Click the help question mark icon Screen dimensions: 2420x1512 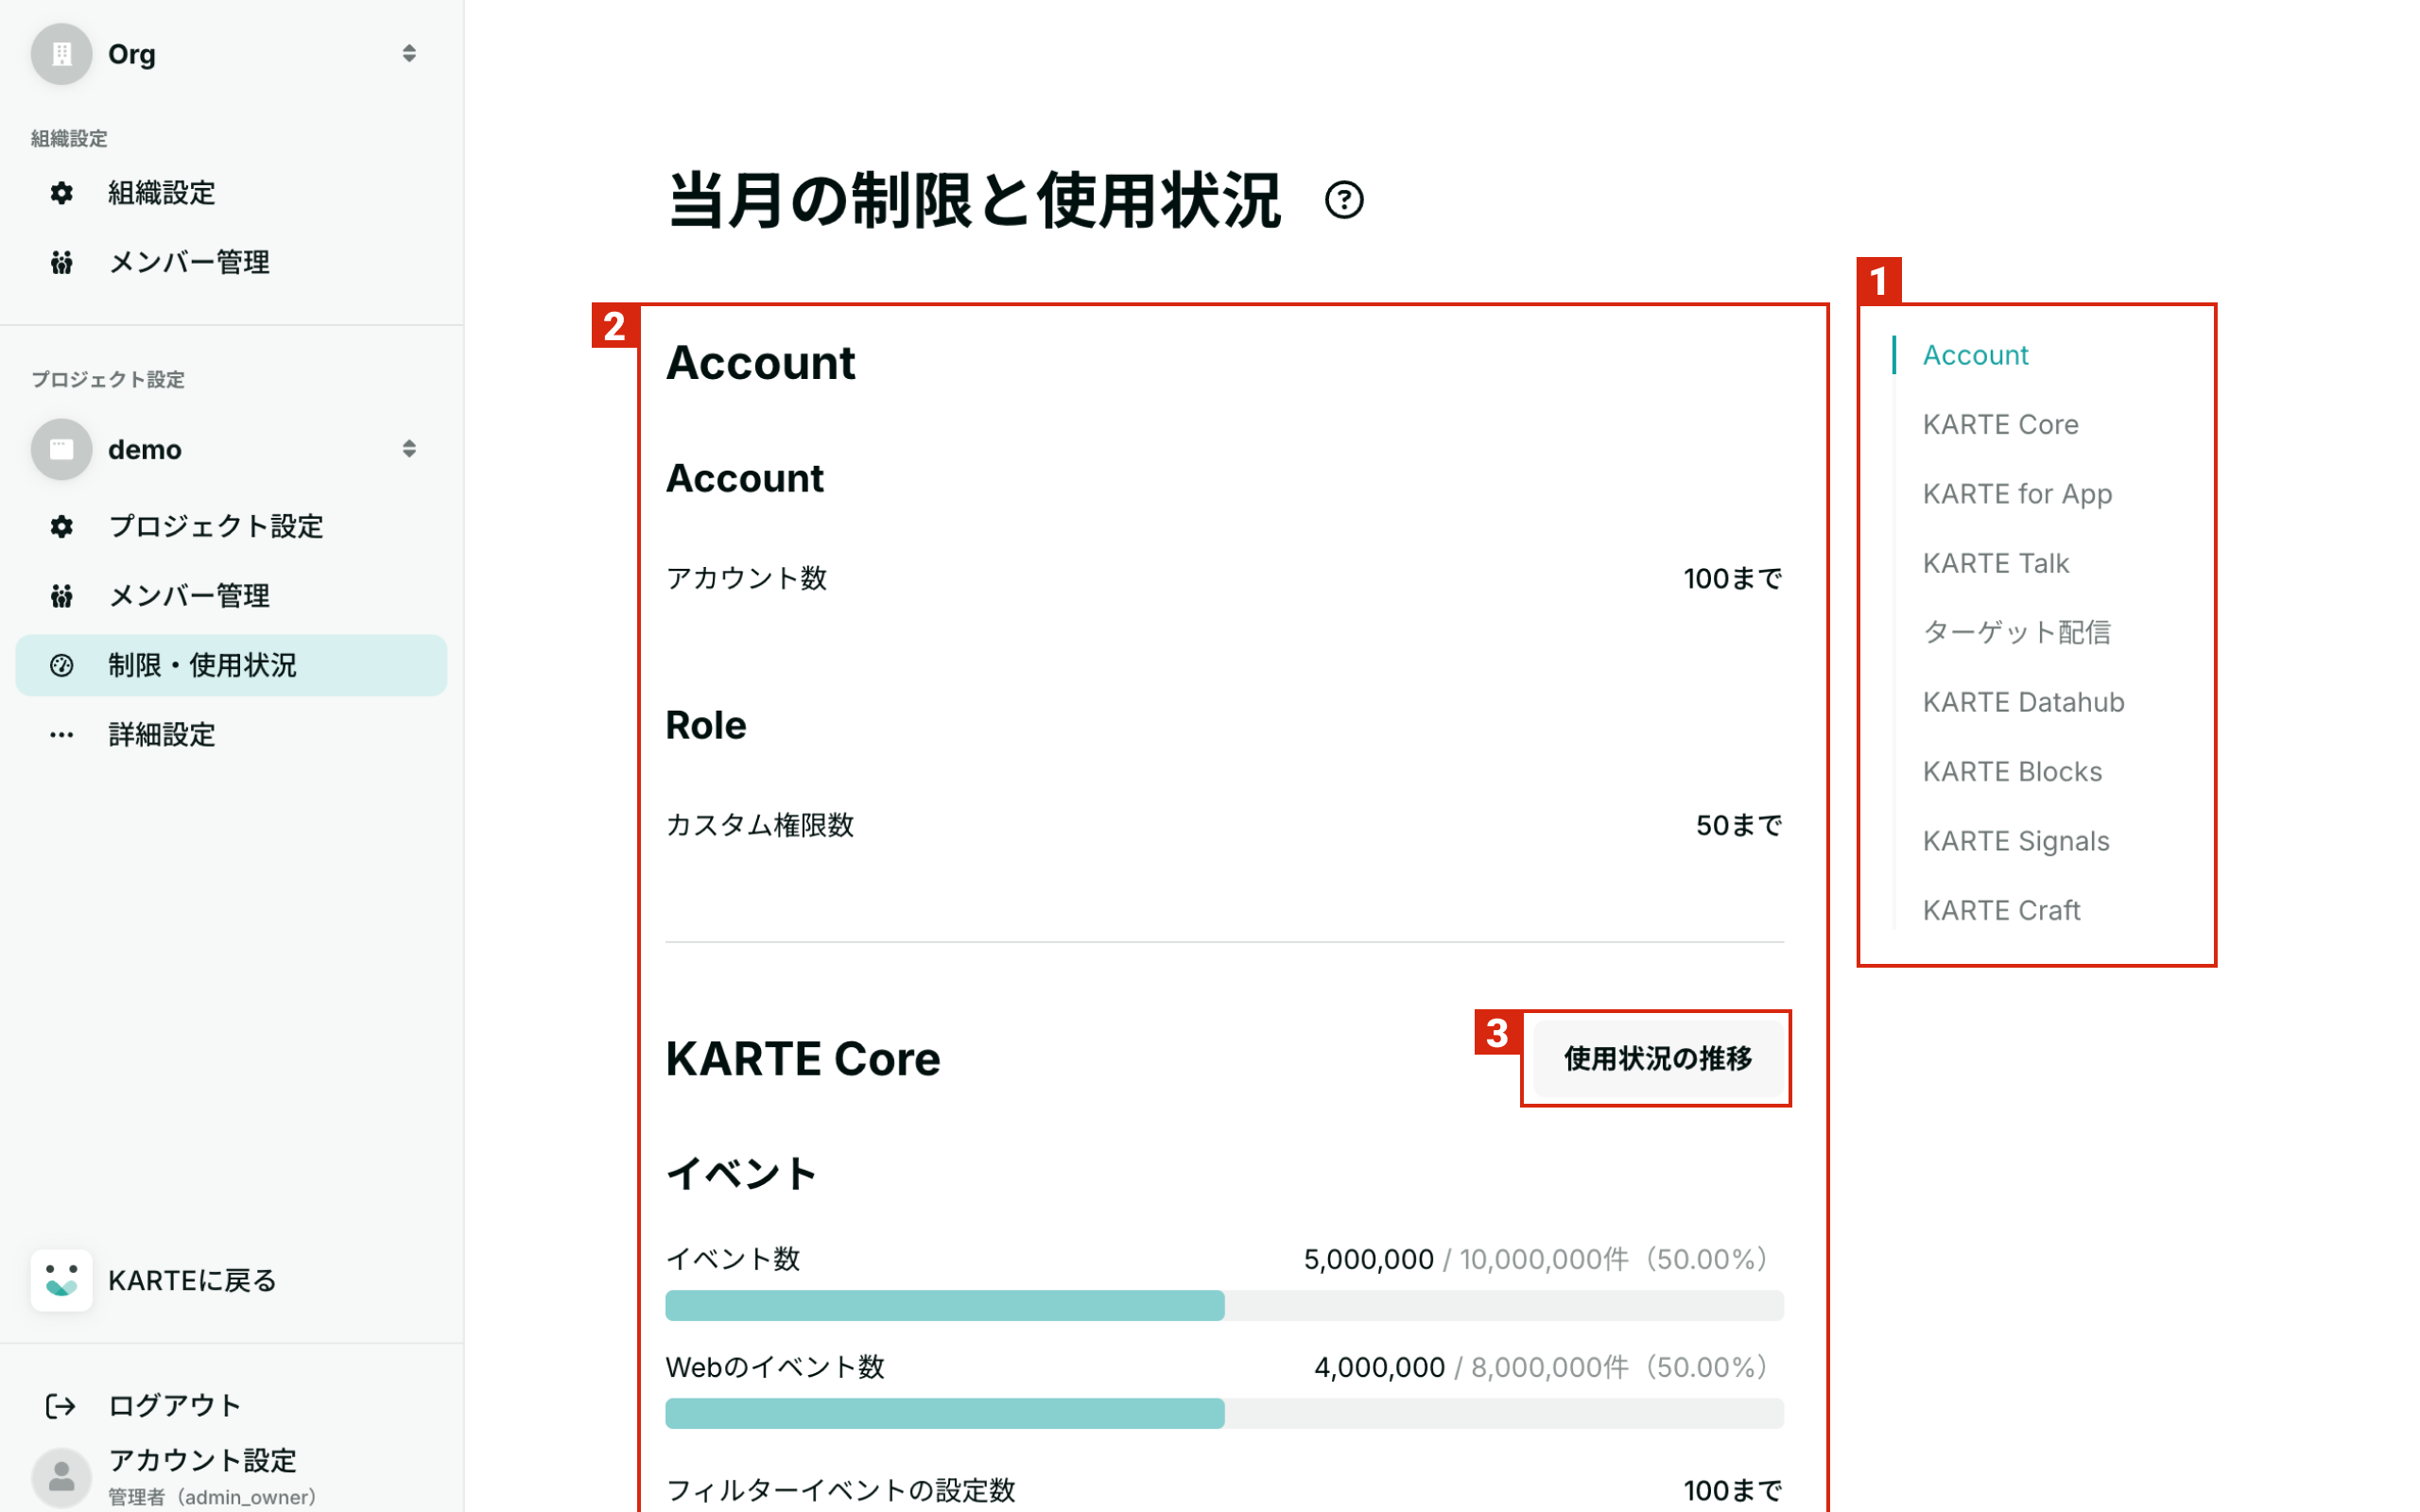[x=1344, y=200]
